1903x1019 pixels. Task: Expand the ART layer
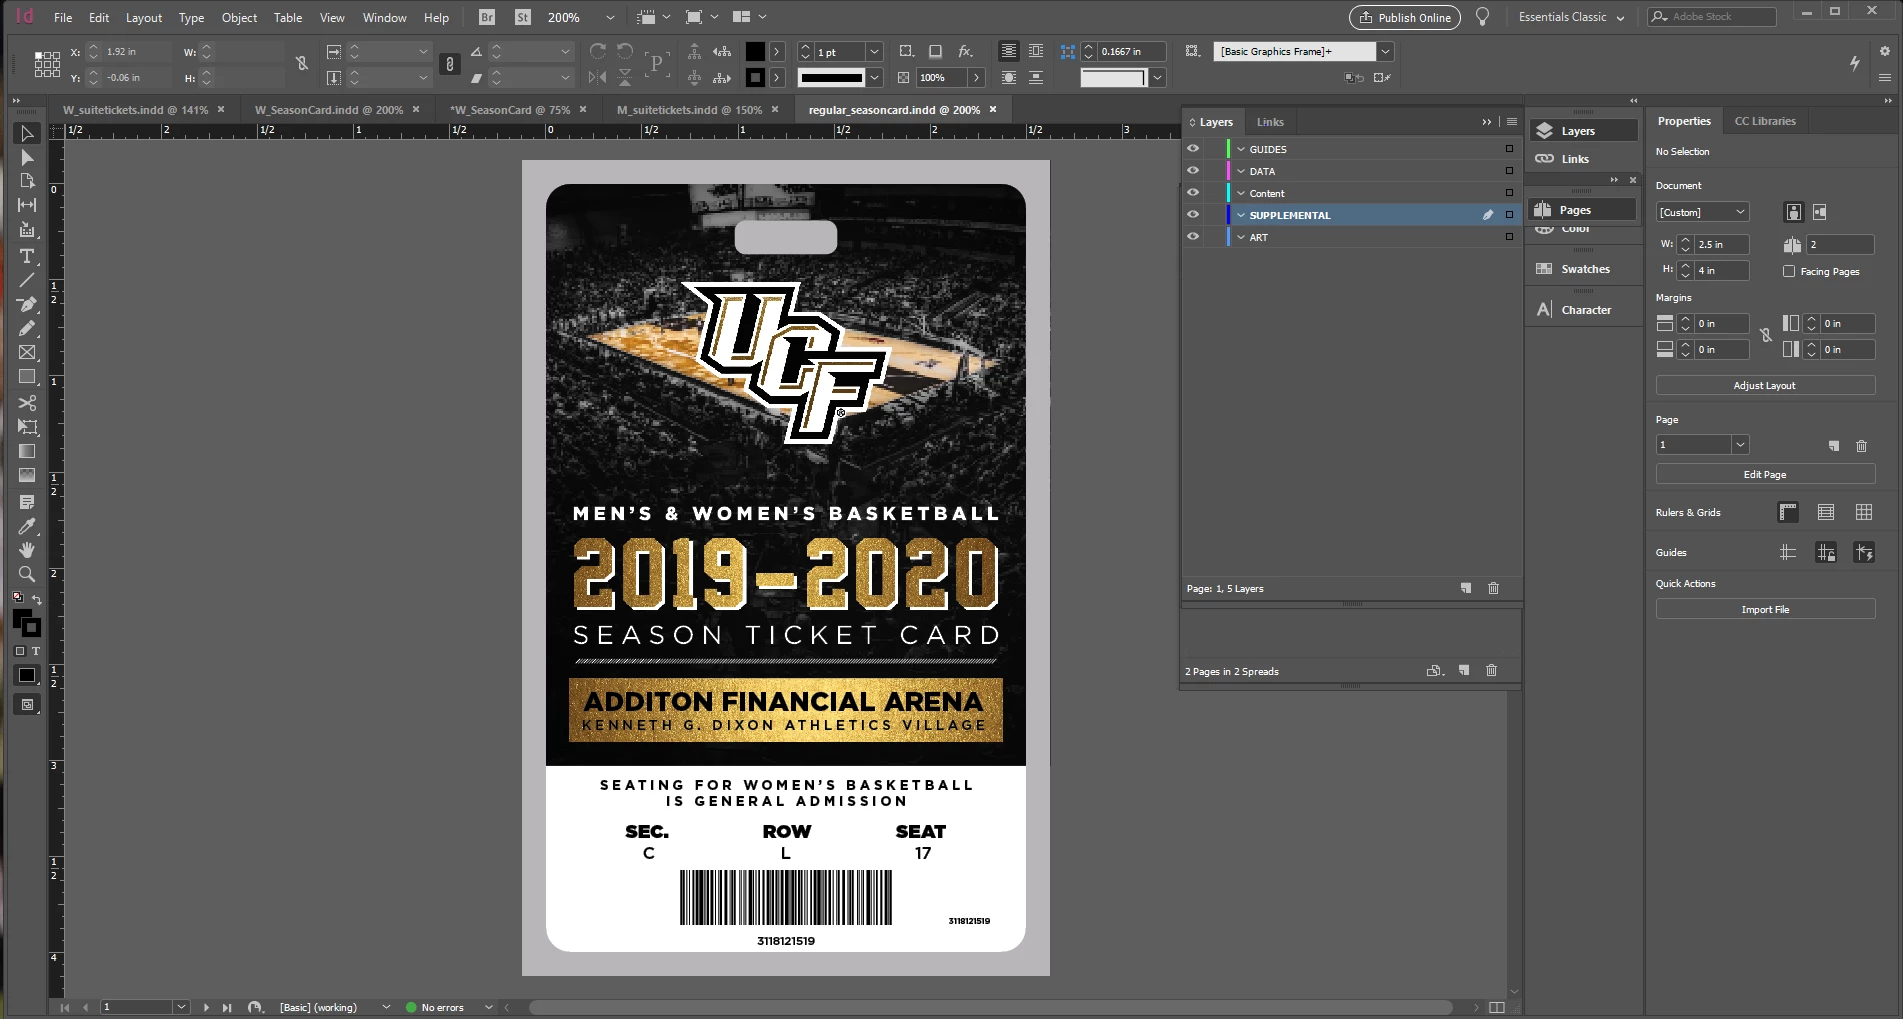pos(1241,237)
